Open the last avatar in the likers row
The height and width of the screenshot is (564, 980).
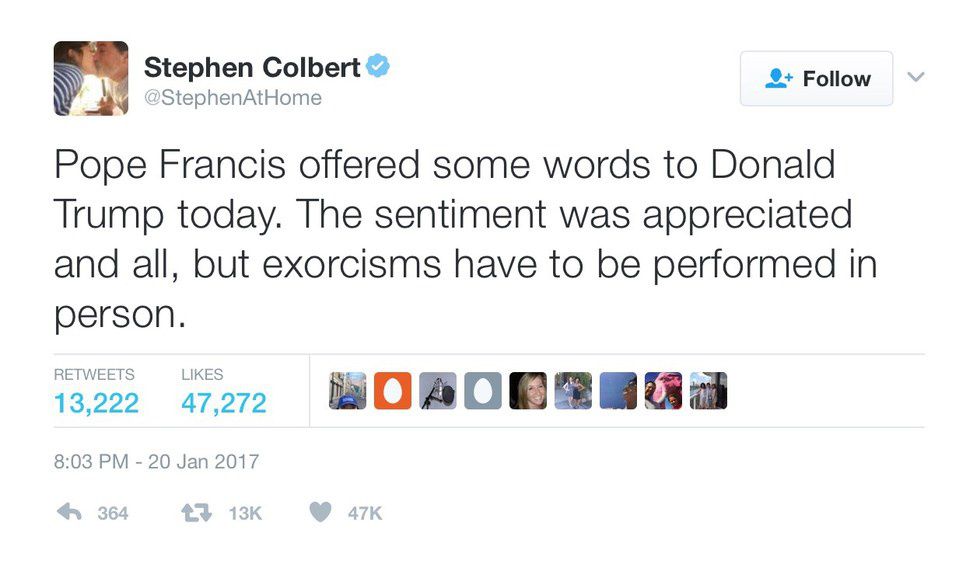pos(708,391)
